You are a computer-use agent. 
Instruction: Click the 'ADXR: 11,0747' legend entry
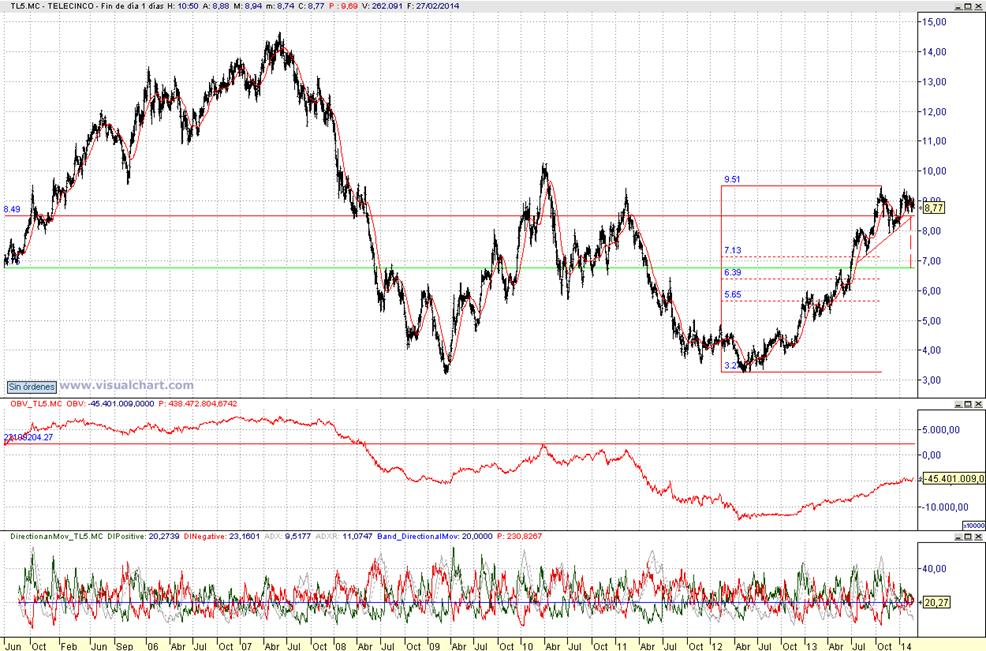tap(344, 537)
